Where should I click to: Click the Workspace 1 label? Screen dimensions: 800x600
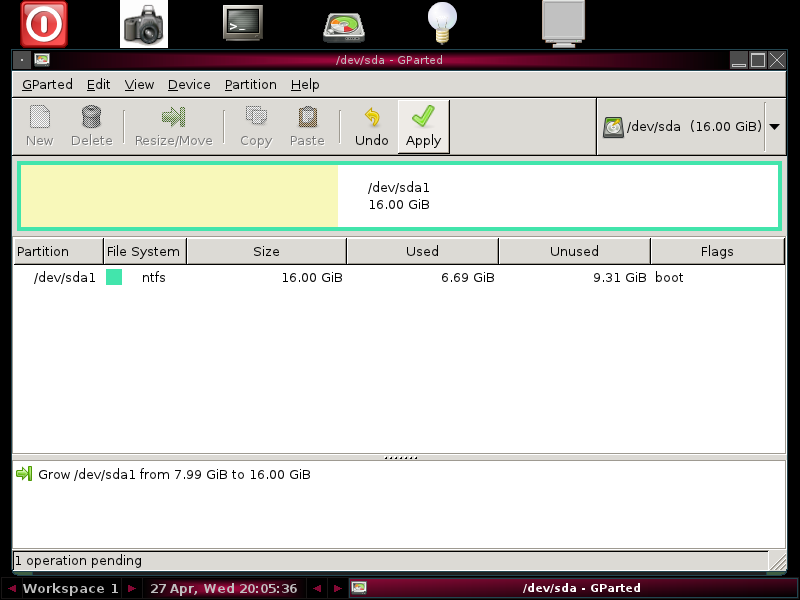[71, 588]
